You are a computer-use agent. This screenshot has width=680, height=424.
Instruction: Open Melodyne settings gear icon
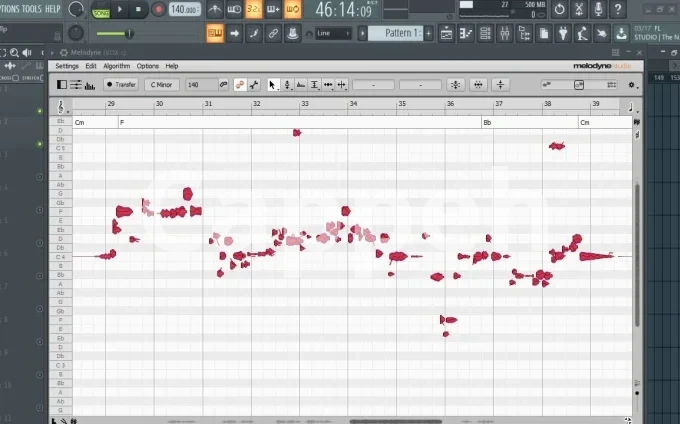tap(632, 85)
